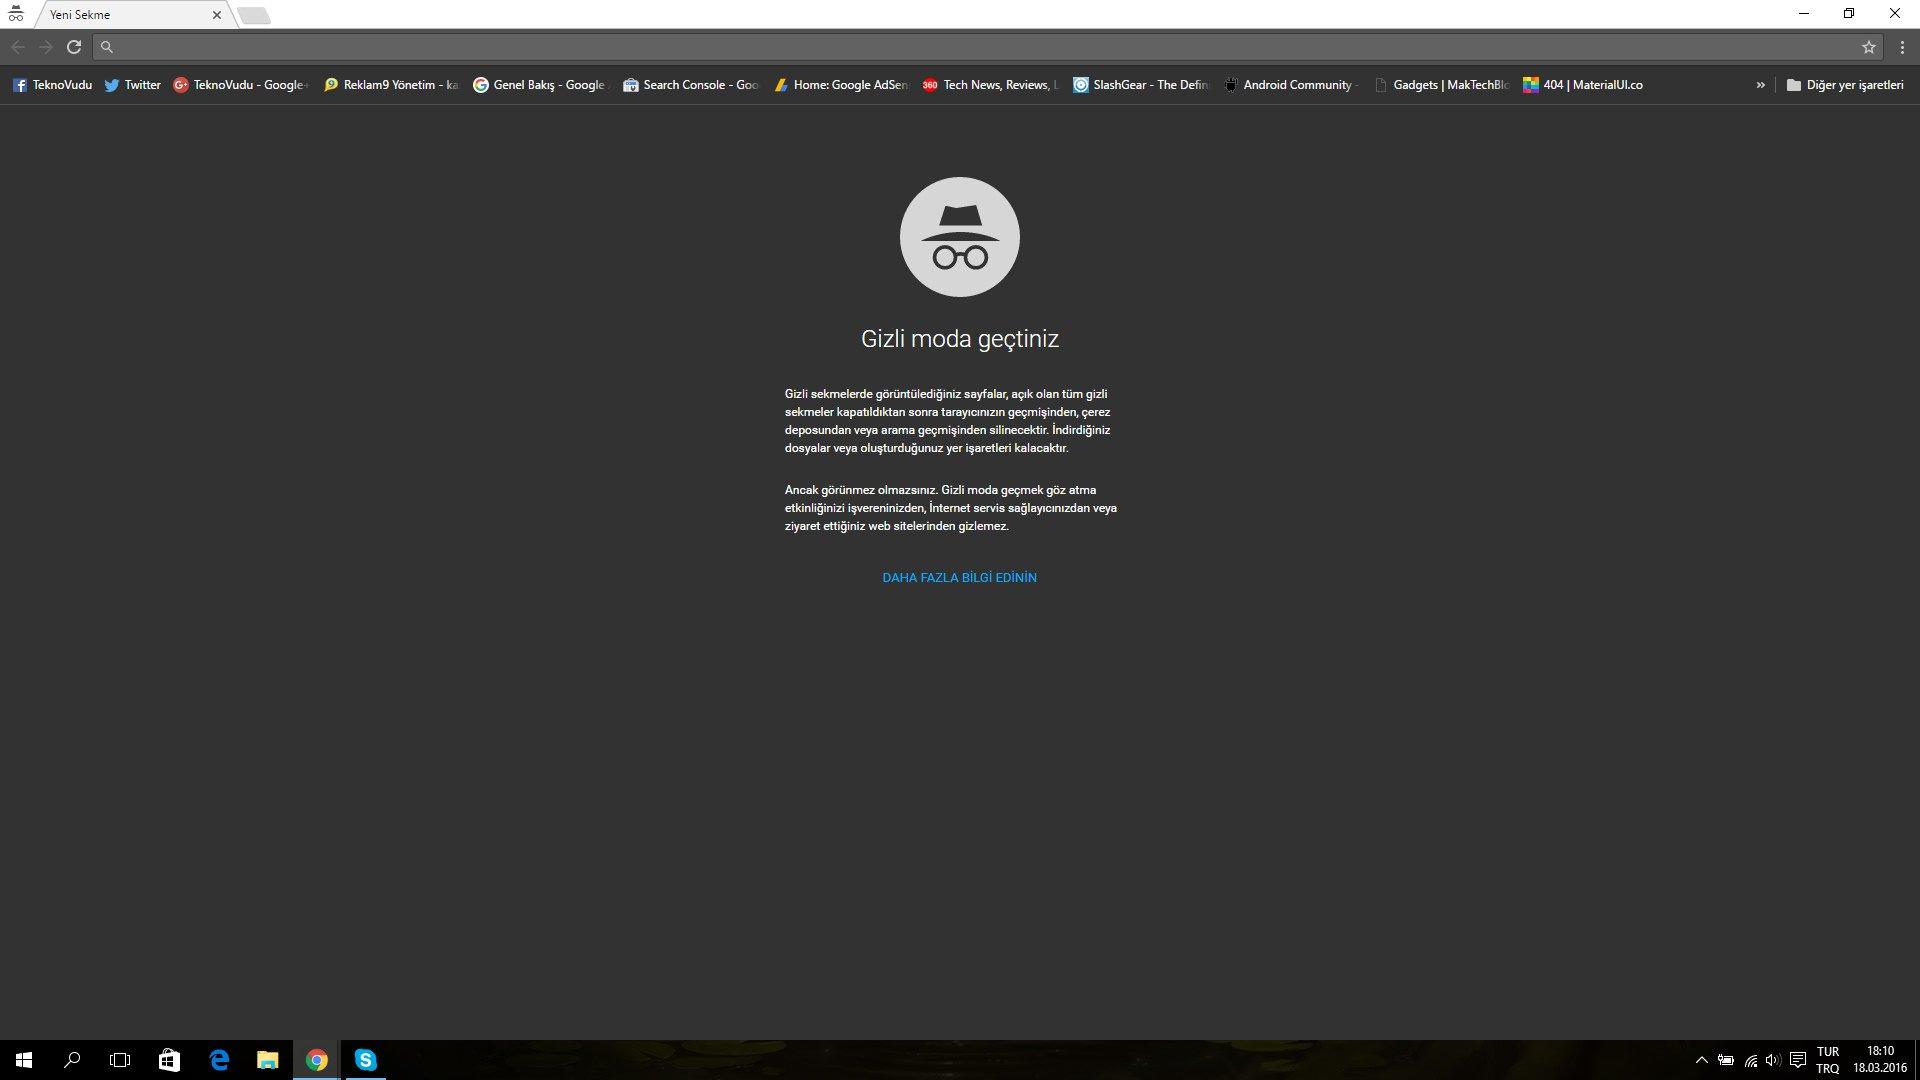Open Home: Google AdSense bookmark
The height and width of the screenshot is (1080, 1920).
(x=841, y=85)
